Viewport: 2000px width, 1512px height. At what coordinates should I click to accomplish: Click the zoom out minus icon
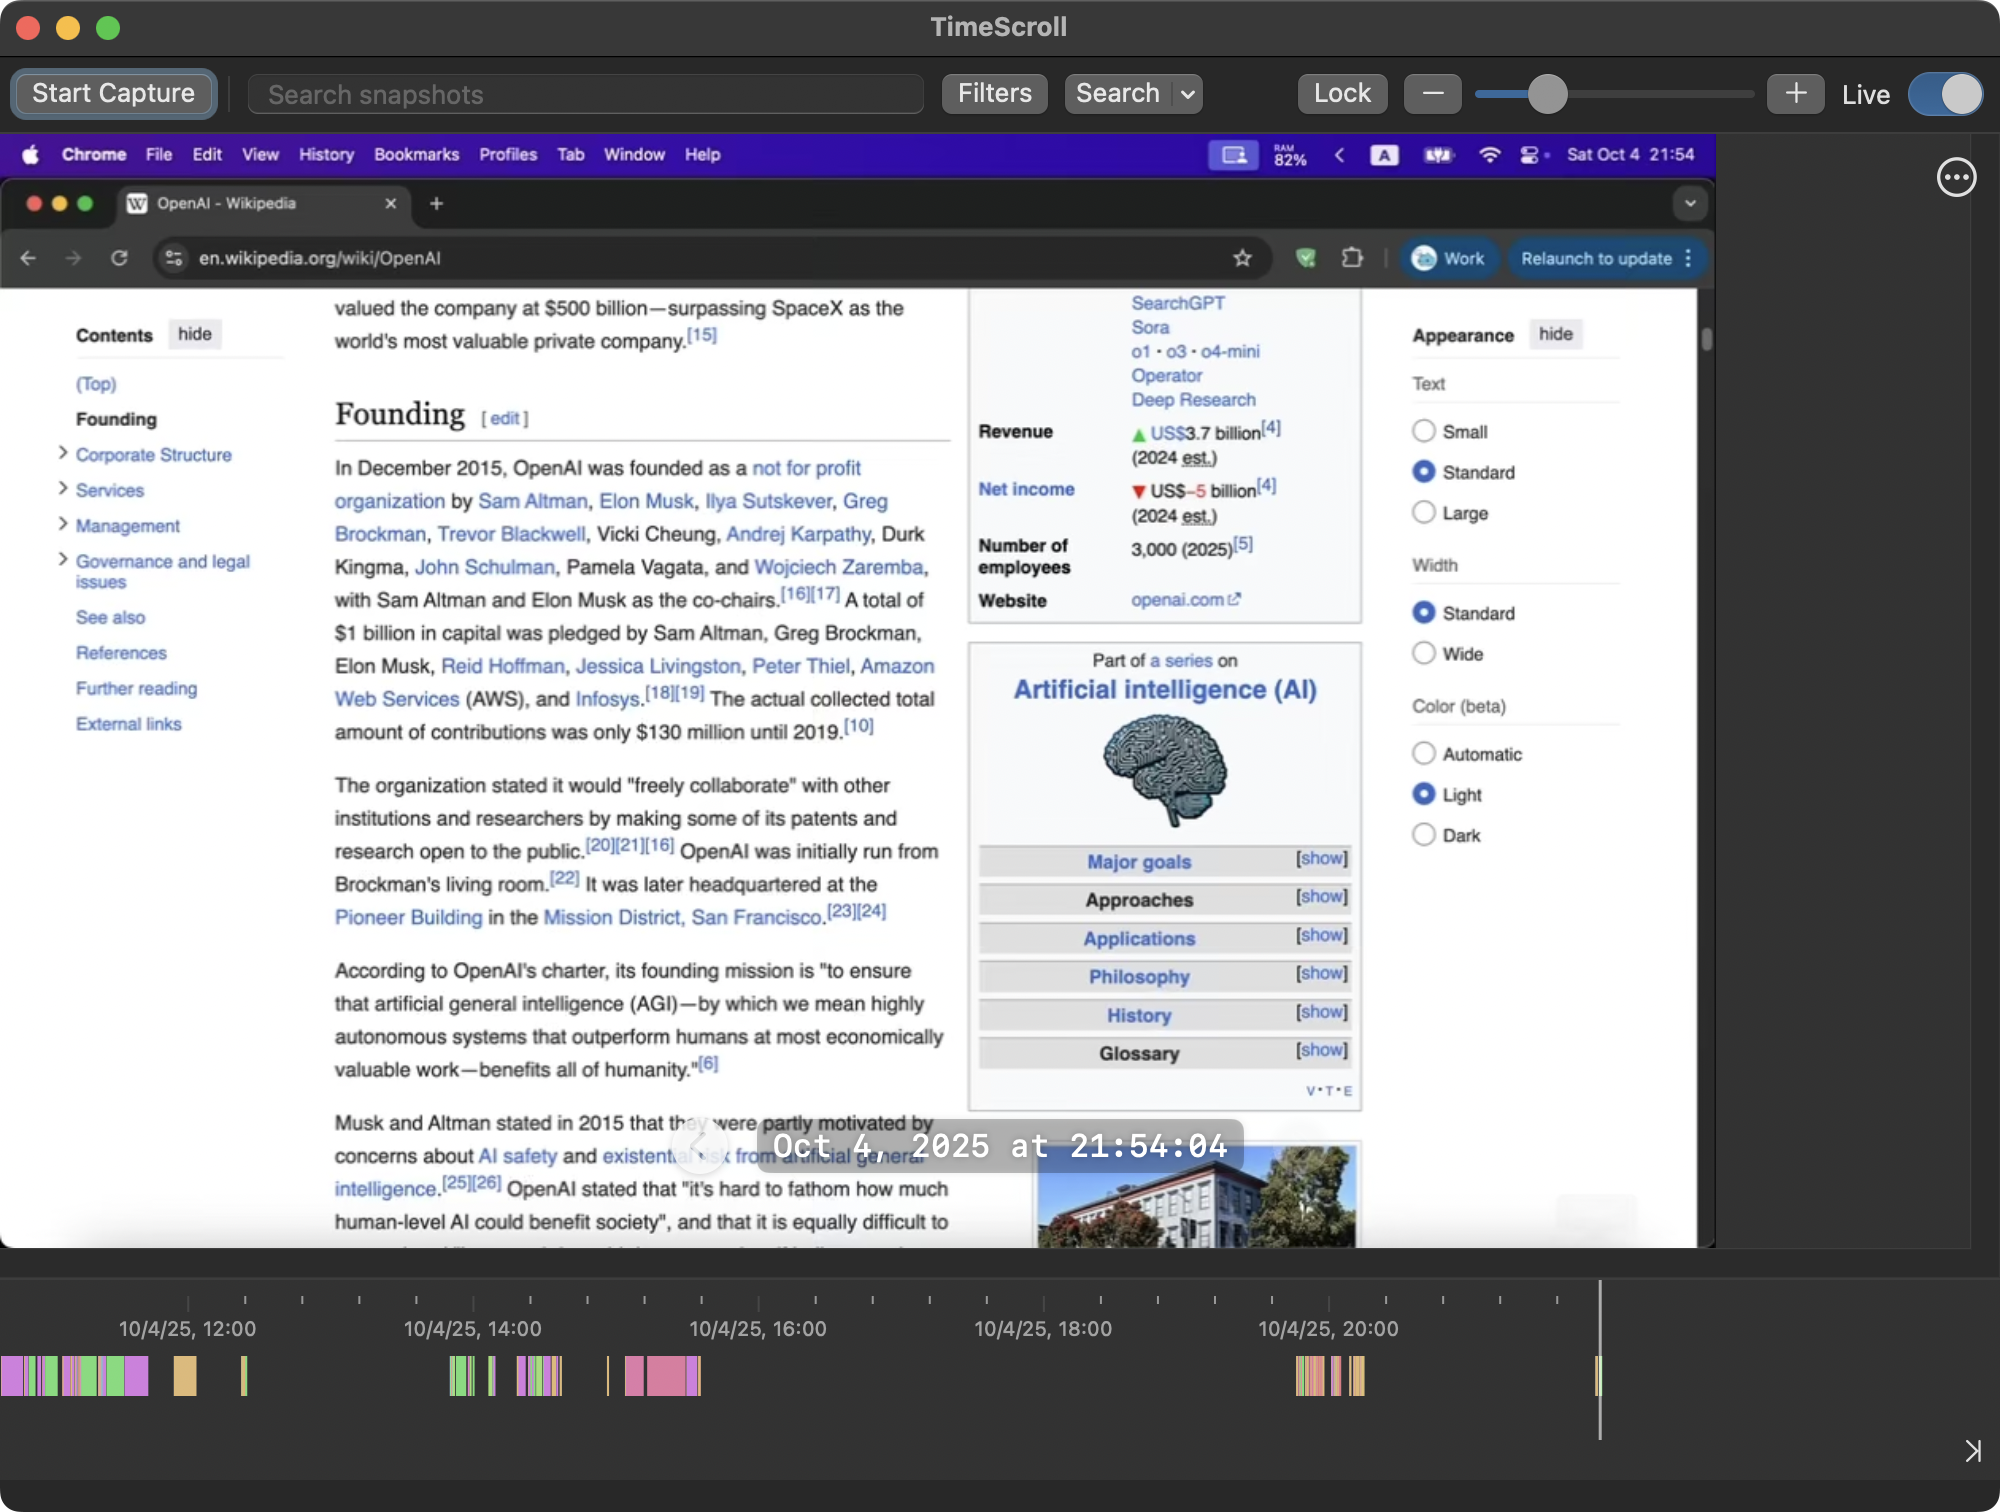pyautogui.click(x=1432, y=93)
